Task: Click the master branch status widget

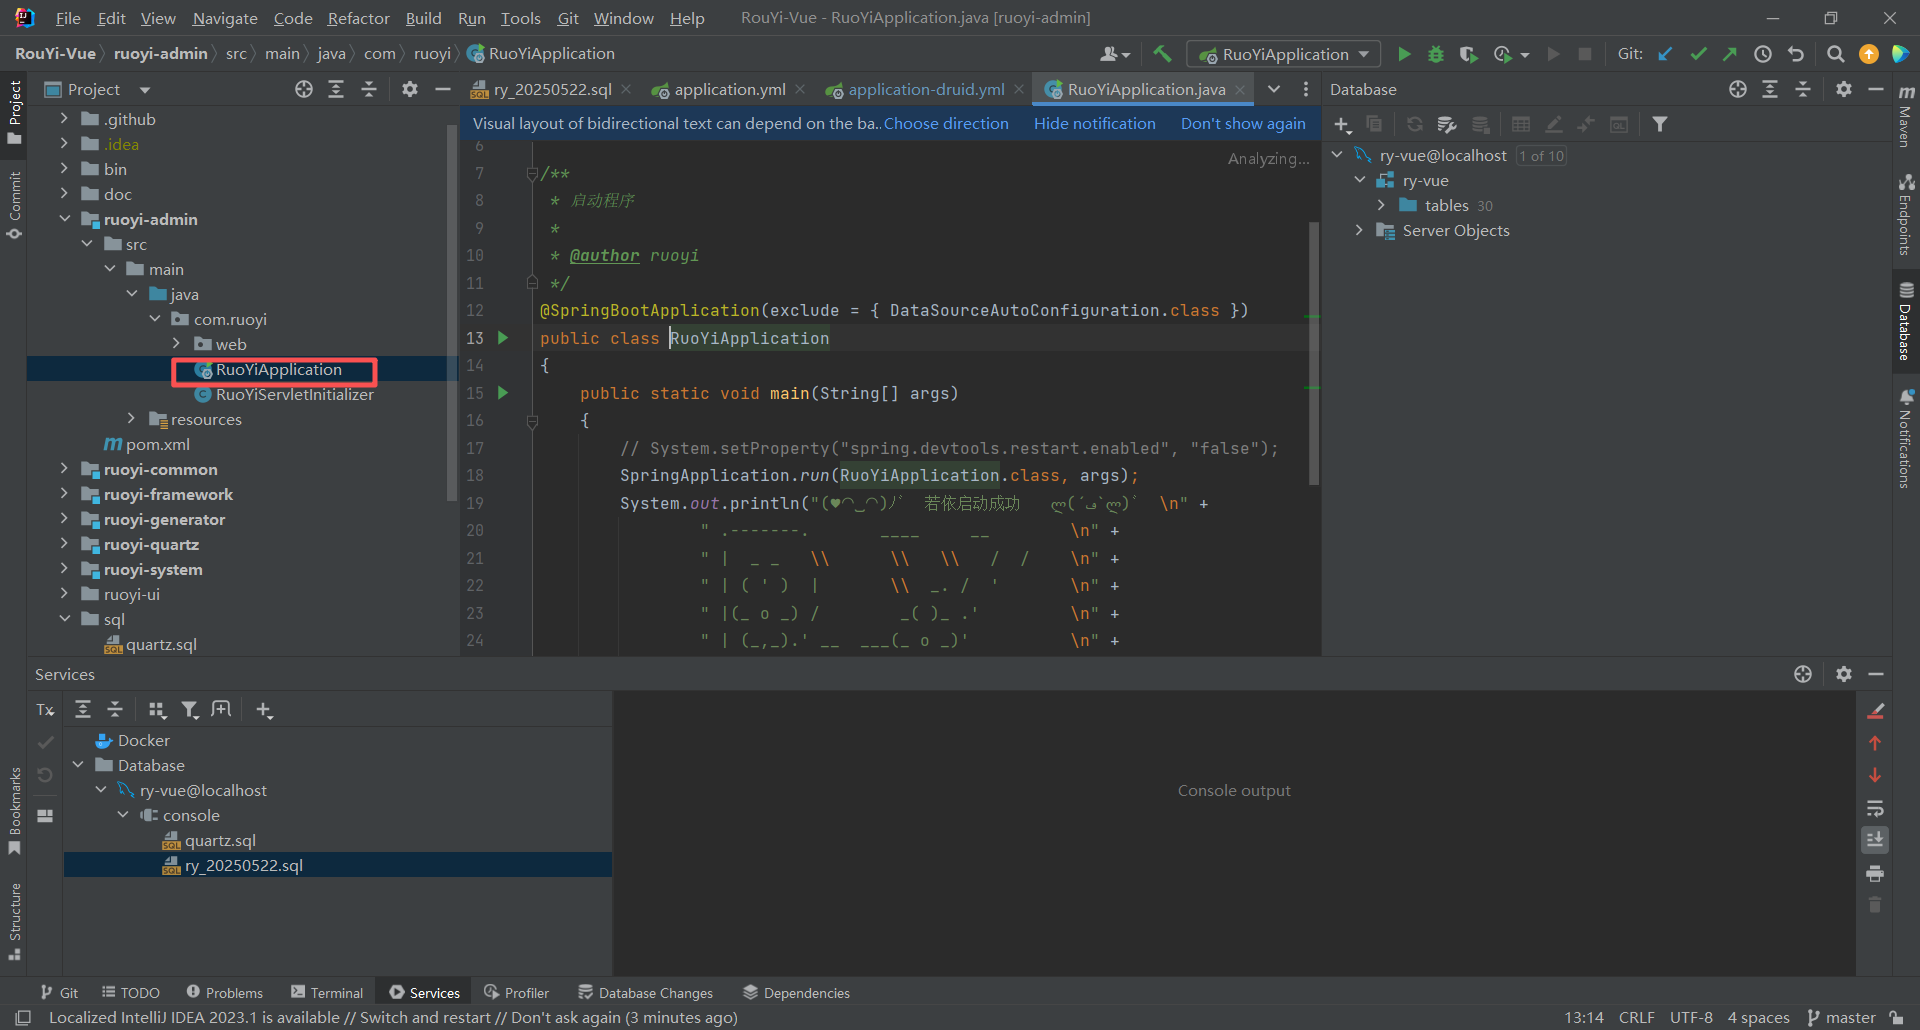Action: (1841, 1017)
